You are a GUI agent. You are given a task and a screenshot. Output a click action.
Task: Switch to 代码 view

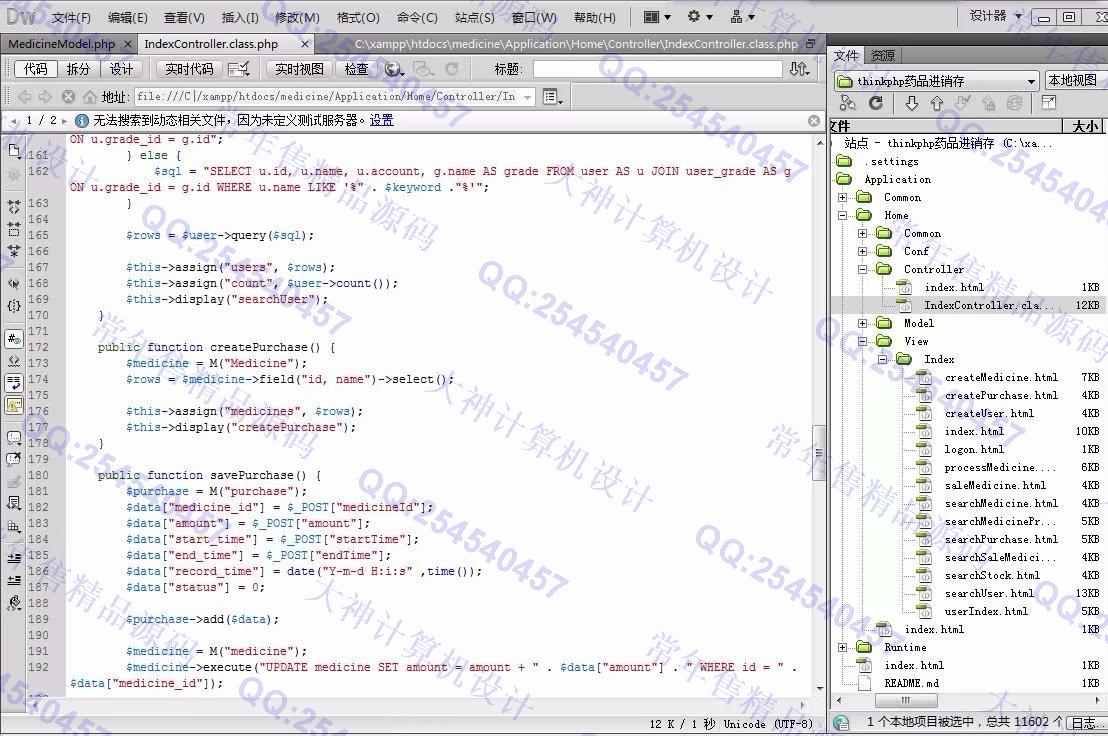click(x=35, y=69)
